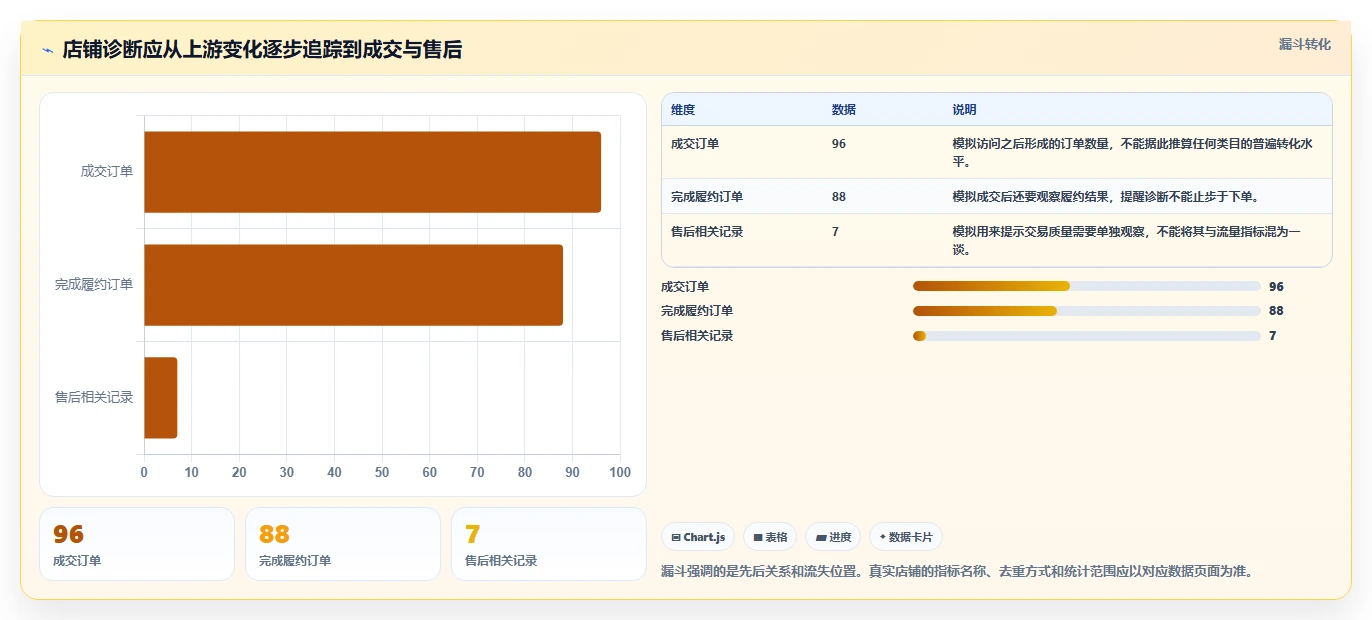Click the value 7 next to the progress bar
The image size is (1372, 620).
click(x=1272, y=336)
